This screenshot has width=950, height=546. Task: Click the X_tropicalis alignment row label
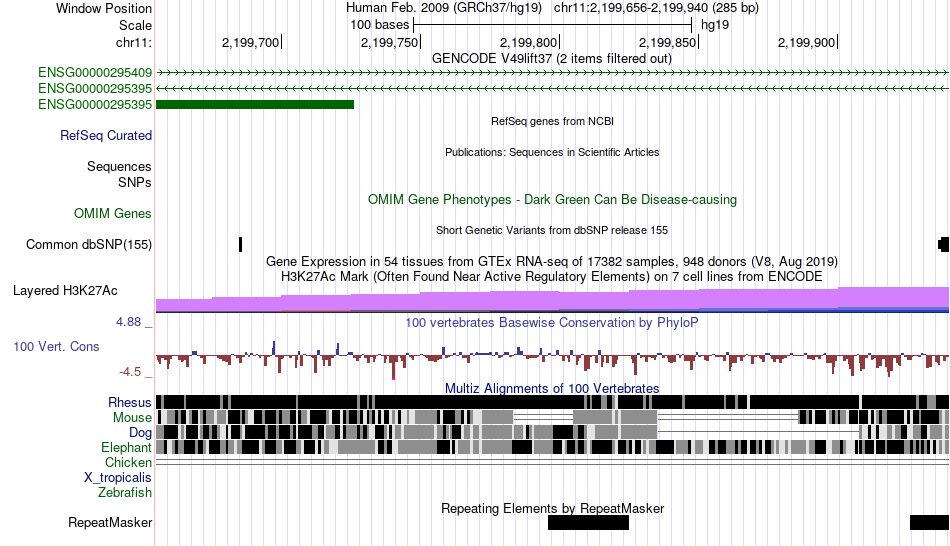(118, 478)
